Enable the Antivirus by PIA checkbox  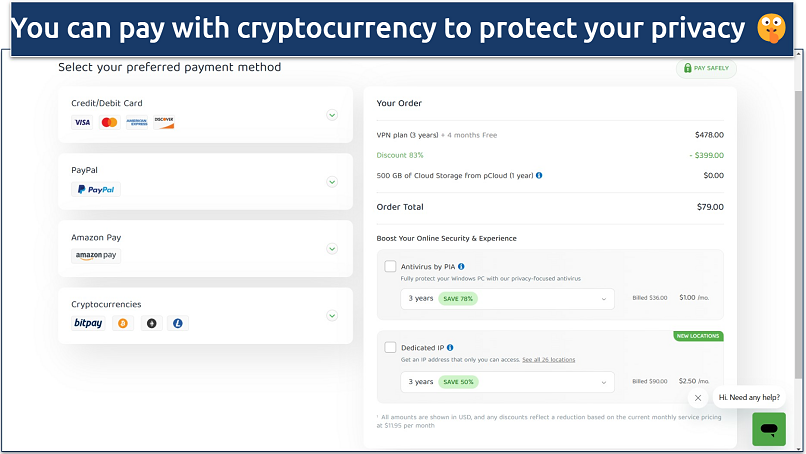click(390, 267)
